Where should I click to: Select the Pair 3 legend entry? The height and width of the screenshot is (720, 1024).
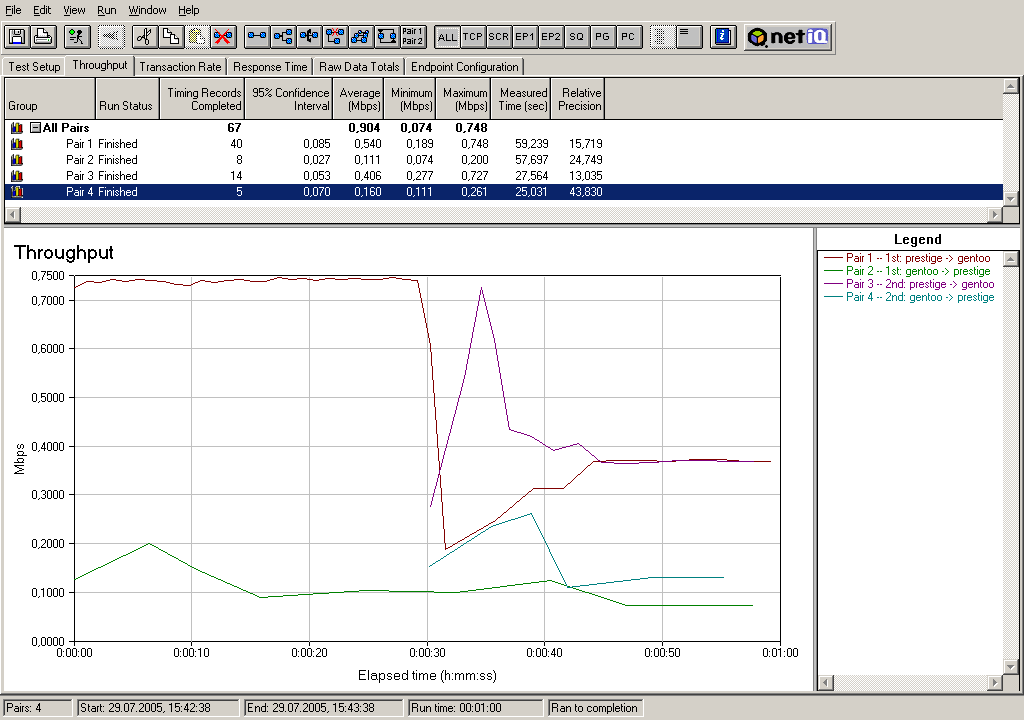[919, 284]
